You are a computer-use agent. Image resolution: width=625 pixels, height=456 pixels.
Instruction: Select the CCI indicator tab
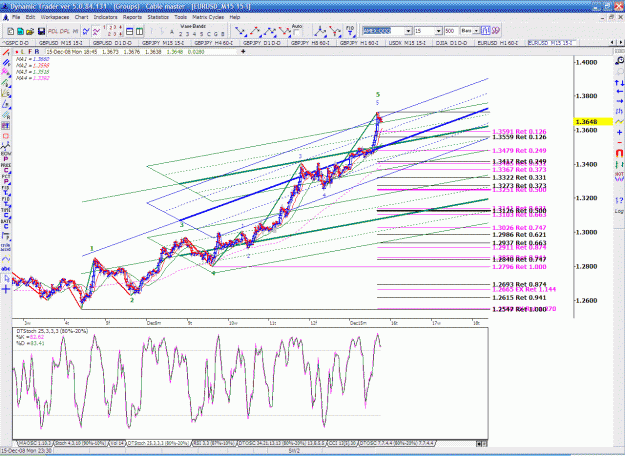343,443
